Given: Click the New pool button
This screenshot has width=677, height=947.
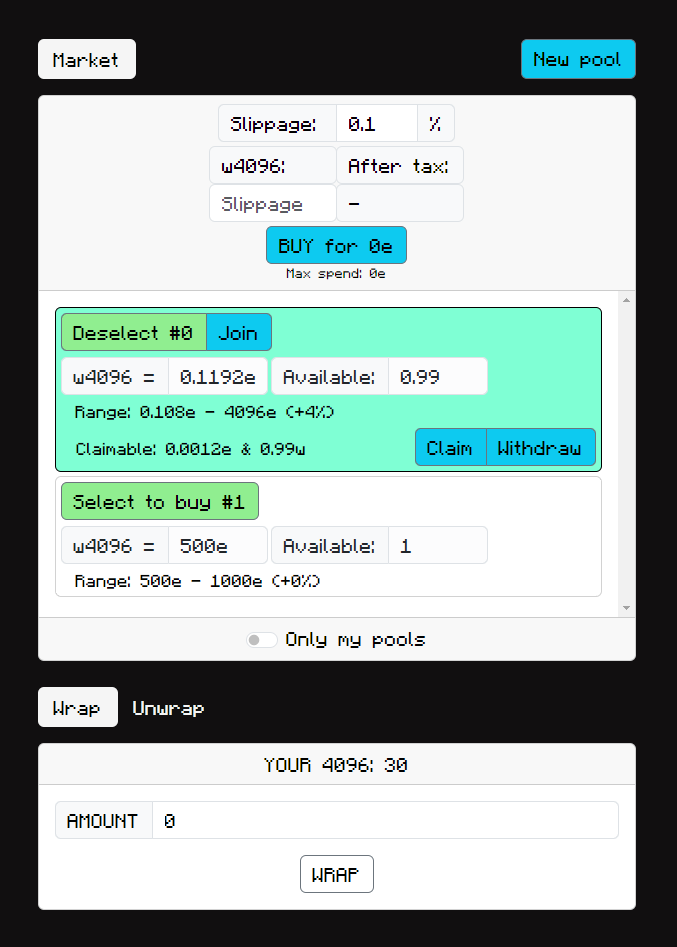Looking at the screenshot, I should (578, 59).
